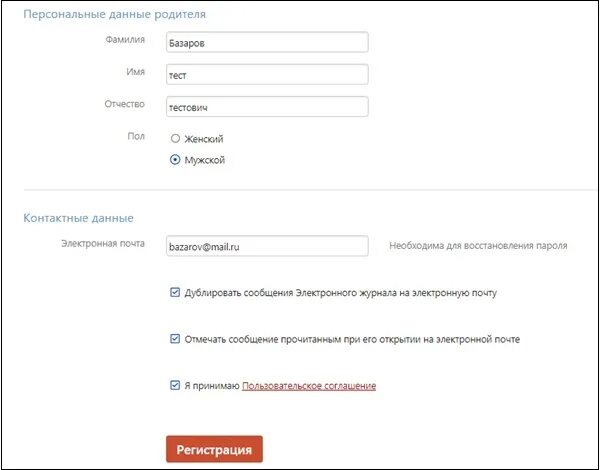Image resolution: width=600 pixels, height=470 pixels.
Task: Uncheck 'Отмечать сообщение прочитанным' checkbox
Action: click(175, 339)
